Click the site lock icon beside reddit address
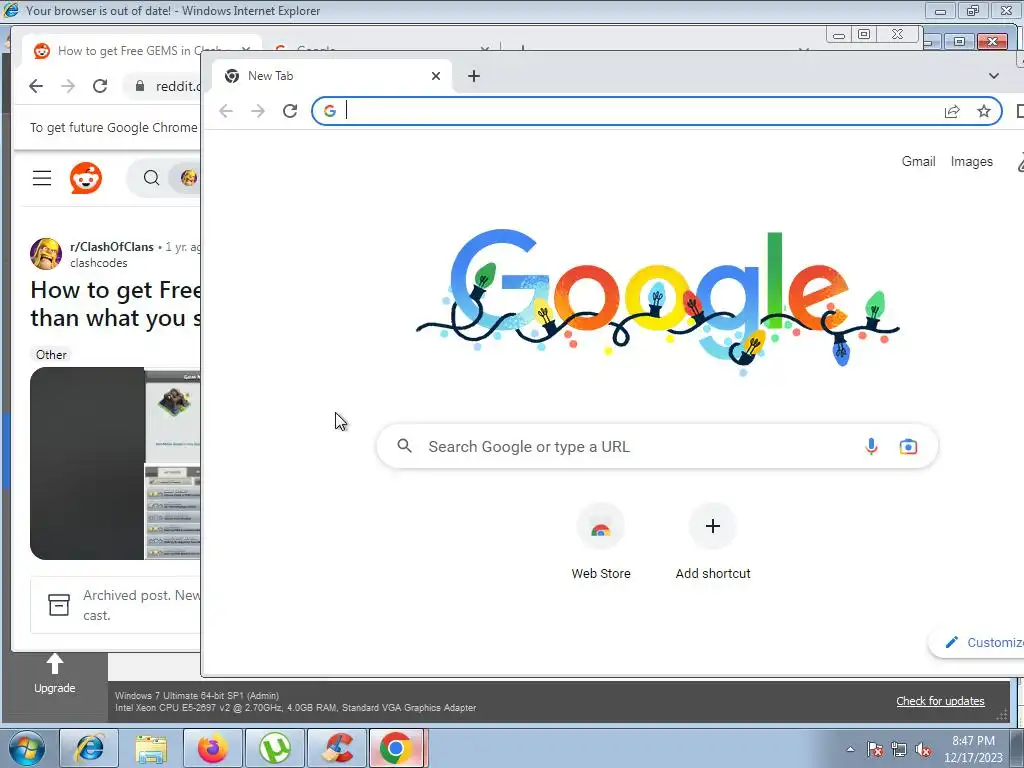1024x768 pixels. [140, 86]
